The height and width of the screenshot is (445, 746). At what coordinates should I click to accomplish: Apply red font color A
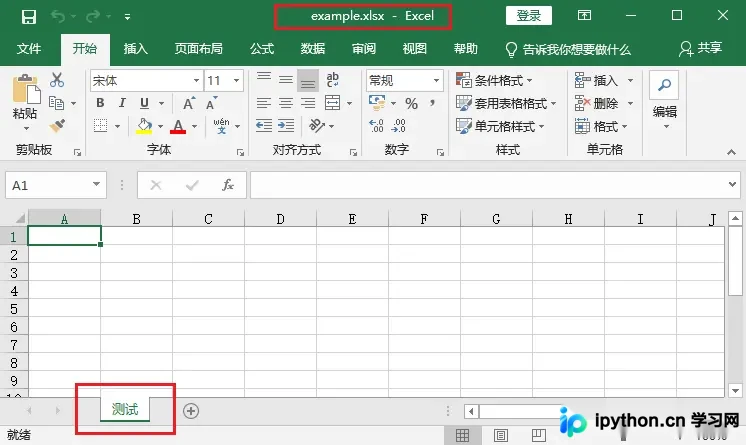click(178, 126)
